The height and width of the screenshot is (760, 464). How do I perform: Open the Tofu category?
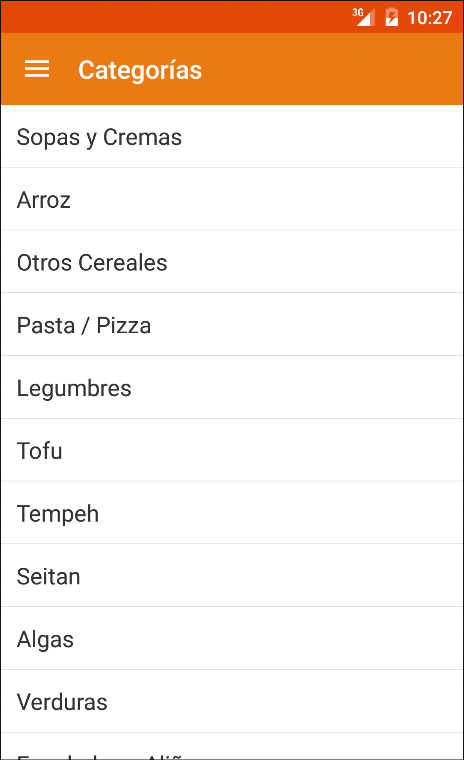tap(232, 450)
